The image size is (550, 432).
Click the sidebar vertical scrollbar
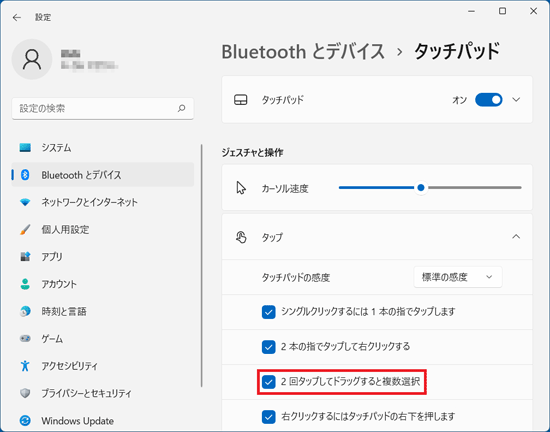tap(202, 266)
